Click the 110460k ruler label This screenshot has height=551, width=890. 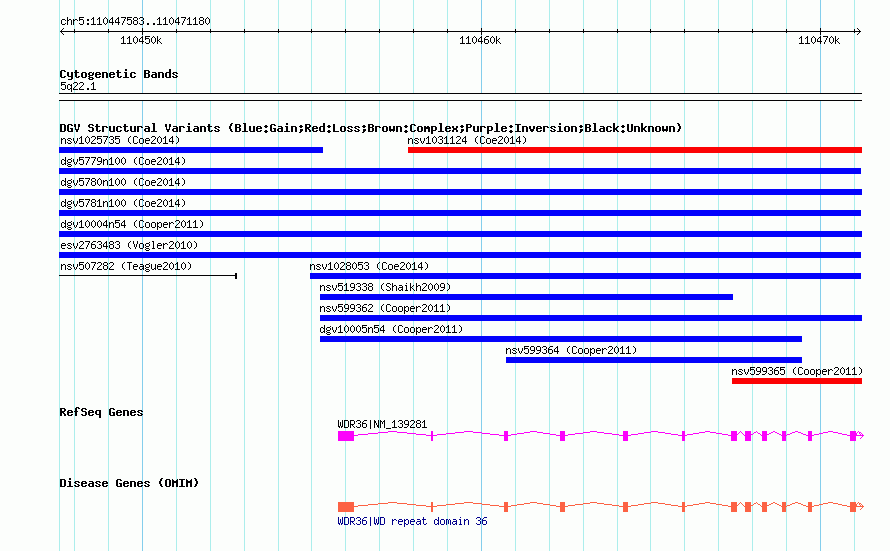click(480, 40)
